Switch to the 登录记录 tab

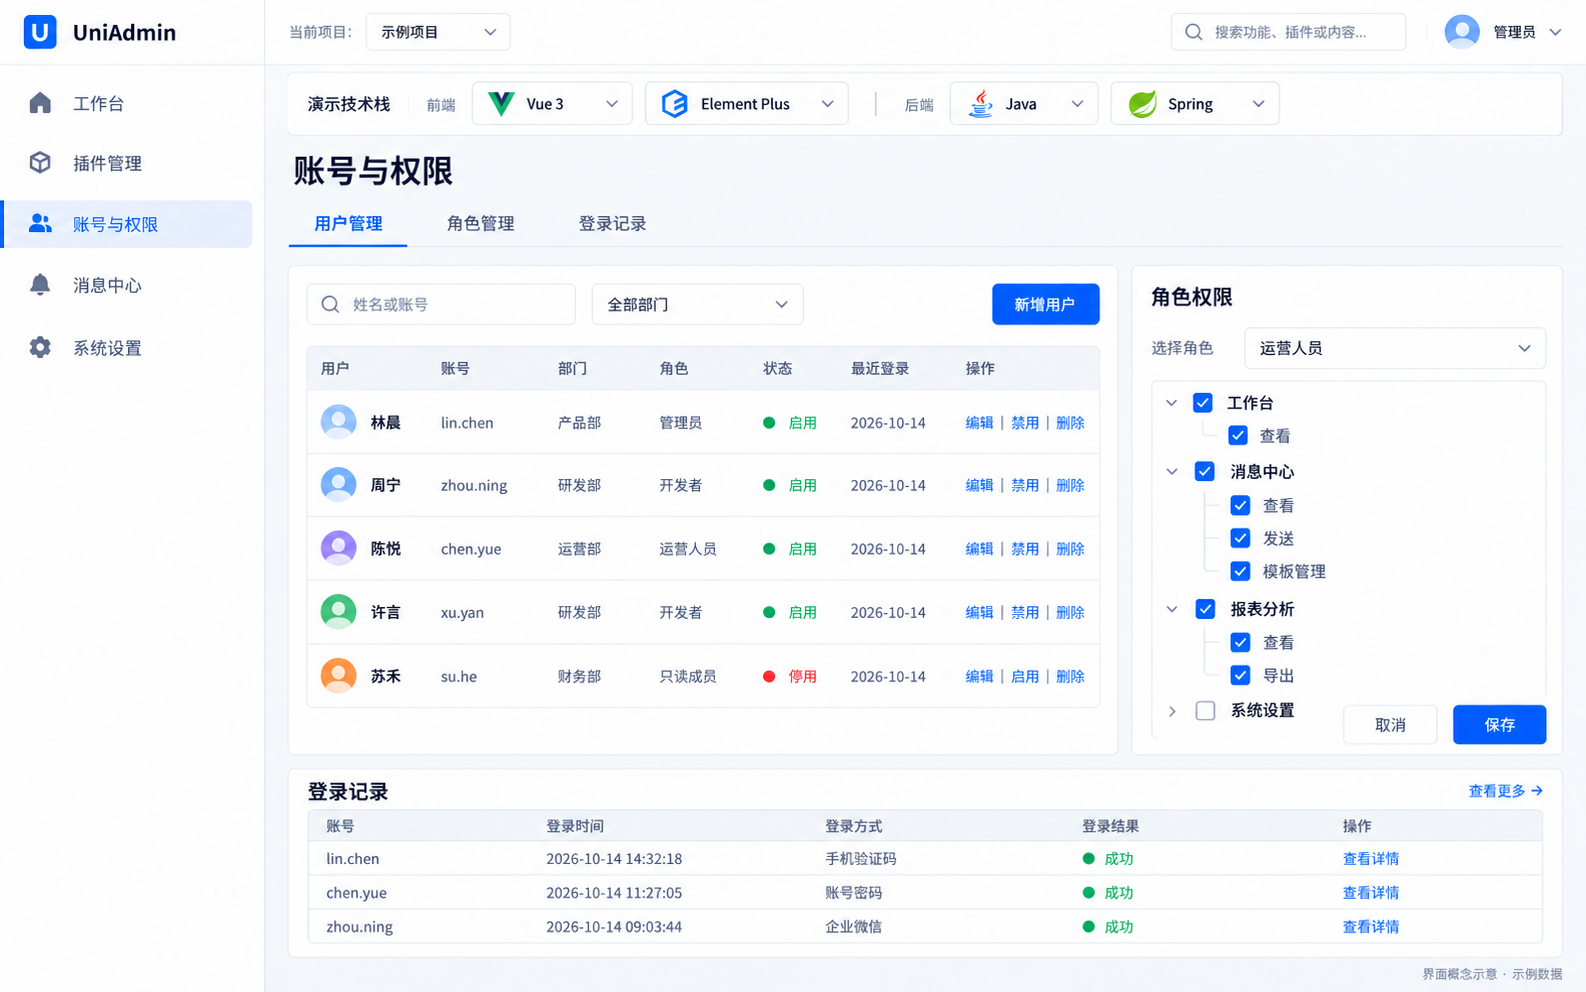tap(612, 223)
